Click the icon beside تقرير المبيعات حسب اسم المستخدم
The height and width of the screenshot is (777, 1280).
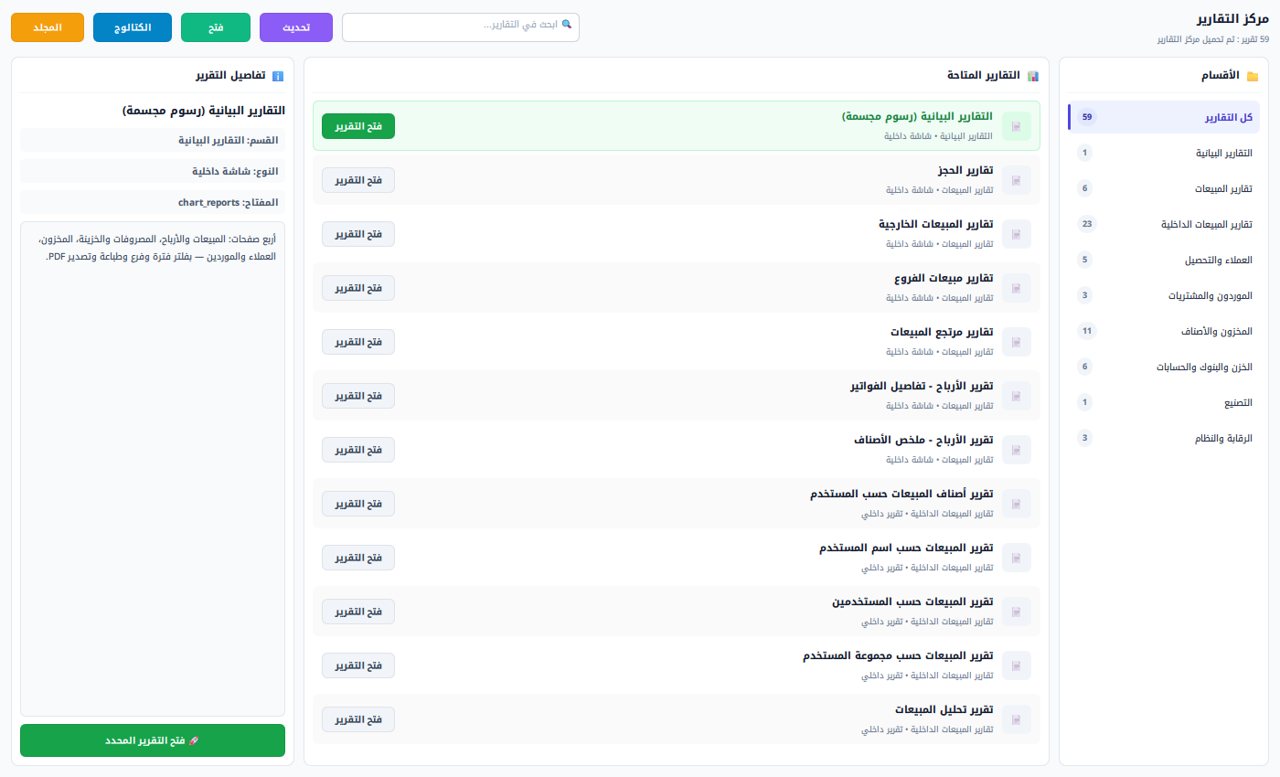1016,558
